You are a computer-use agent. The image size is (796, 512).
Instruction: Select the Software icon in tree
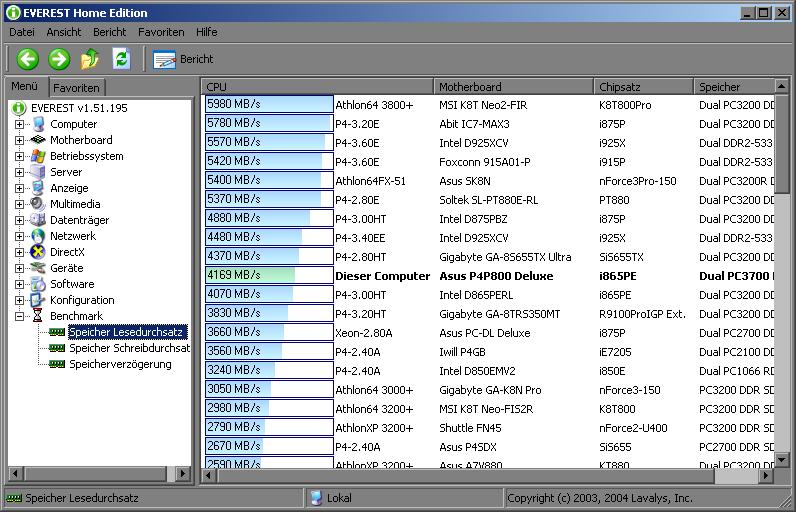[x=38, y=284]
